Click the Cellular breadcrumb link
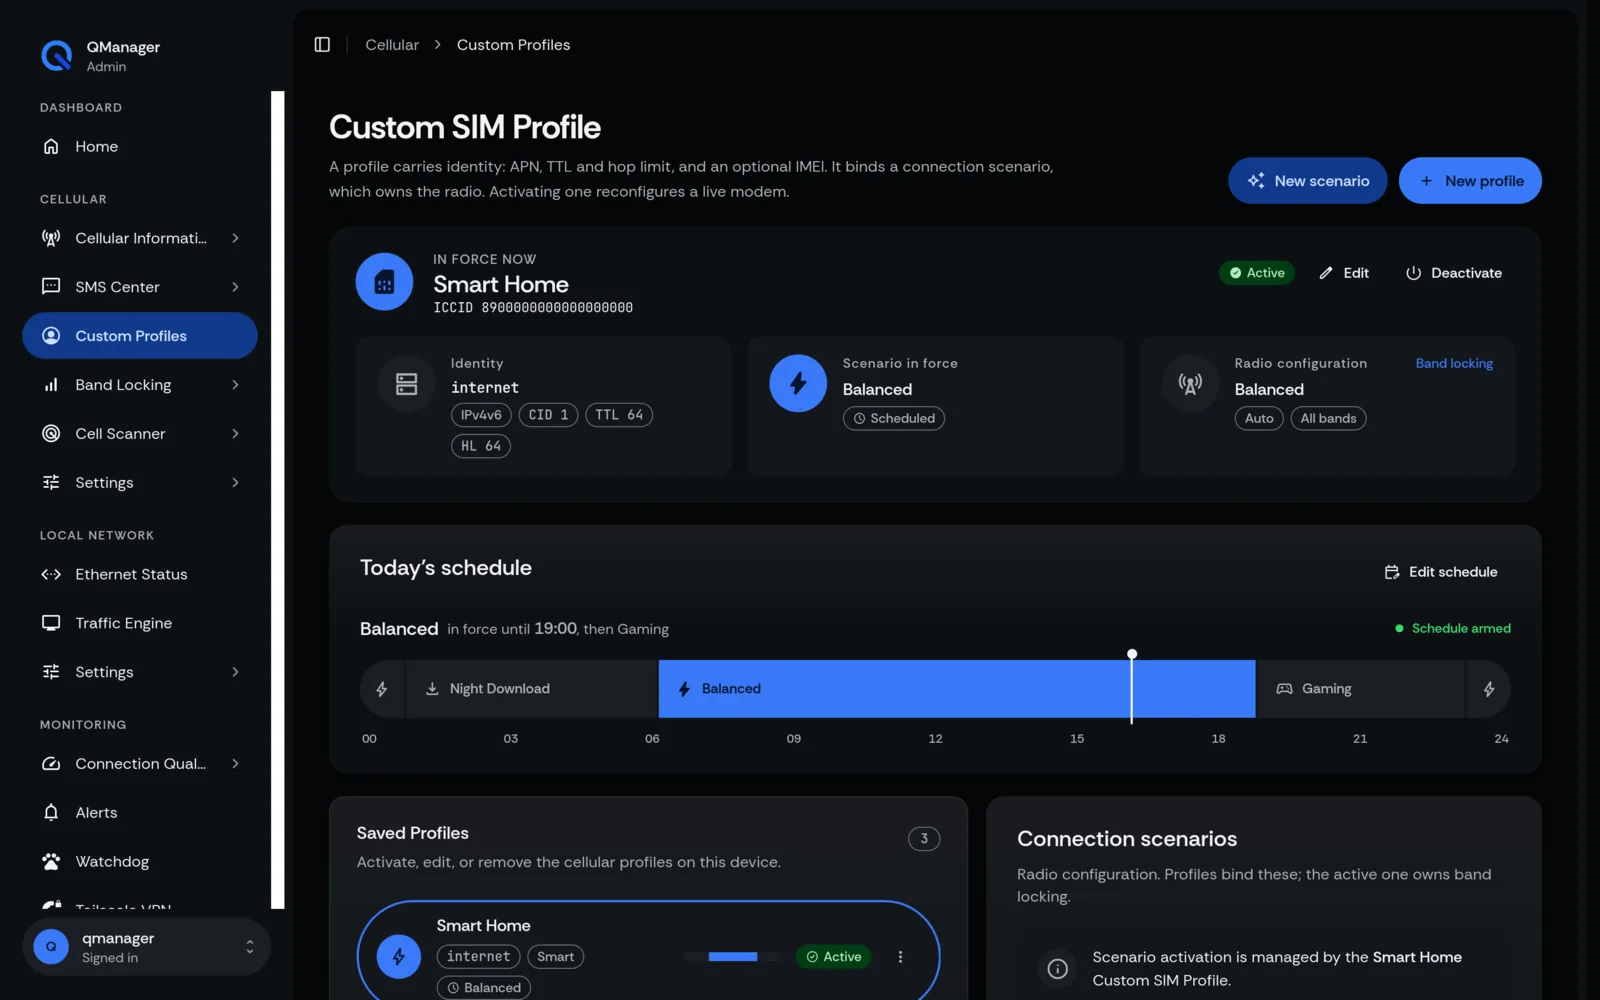1600x1000 pixels. 392,45
